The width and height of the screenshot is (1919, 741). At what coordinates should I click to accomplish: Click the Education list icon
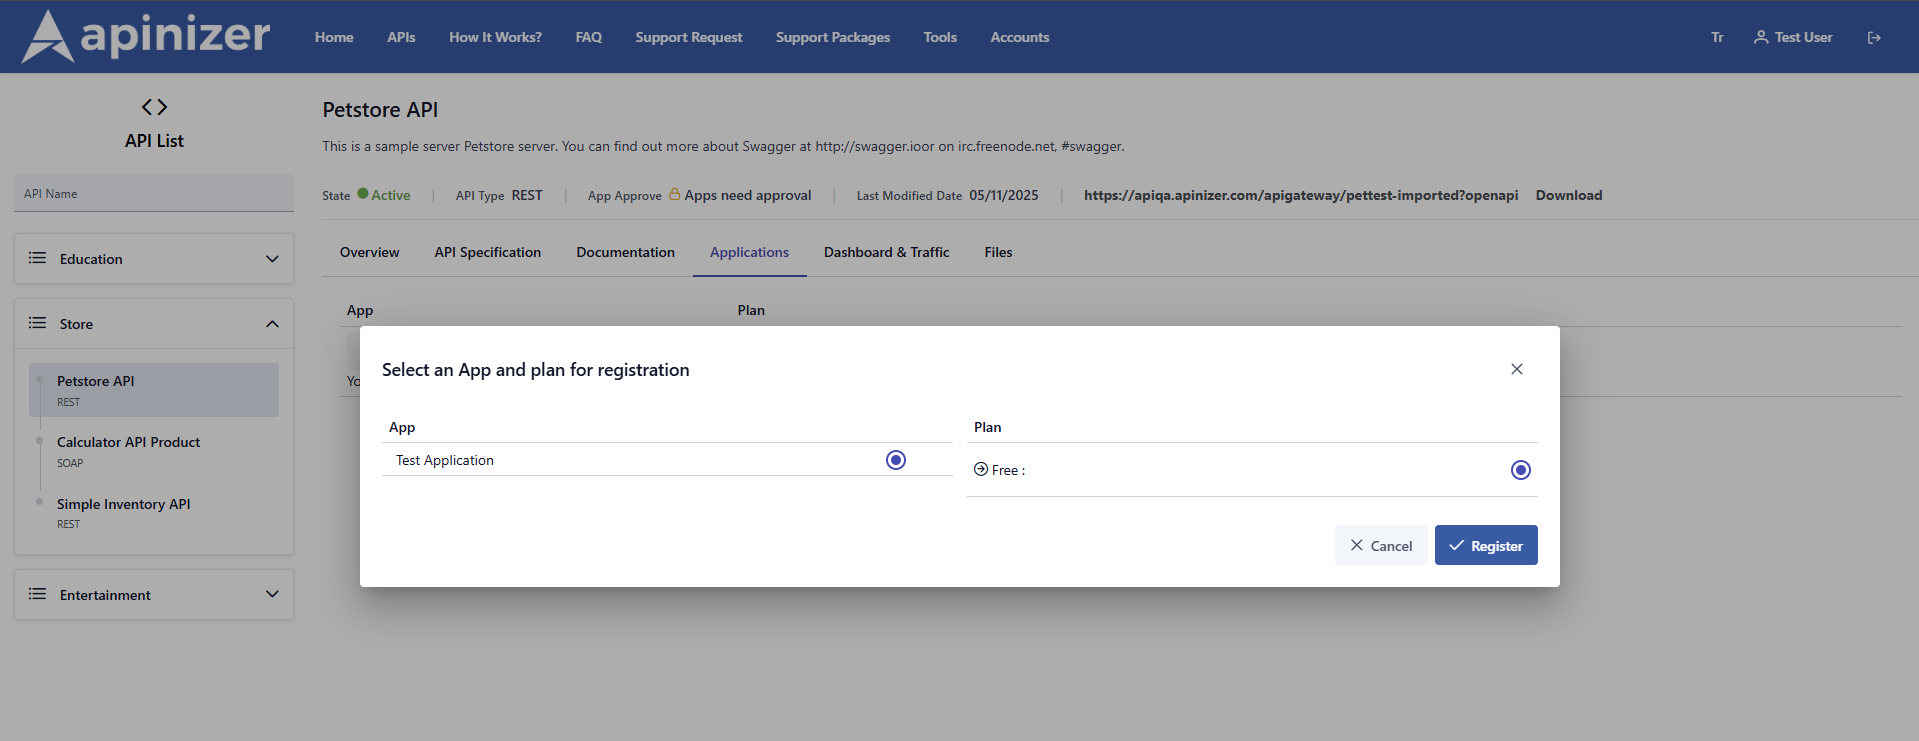[x=38, y=258]
